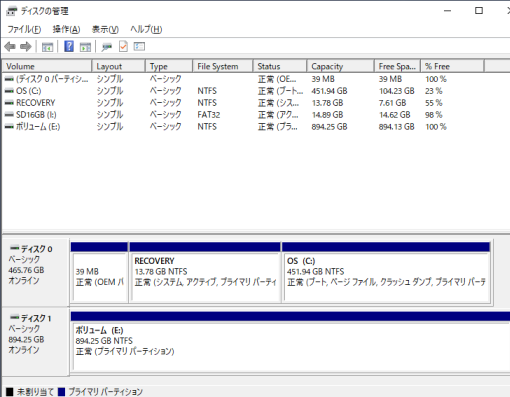Click the Back arrow toolbar icon
The width and height of the screenshot is (510, 397).
pos(10,47)
